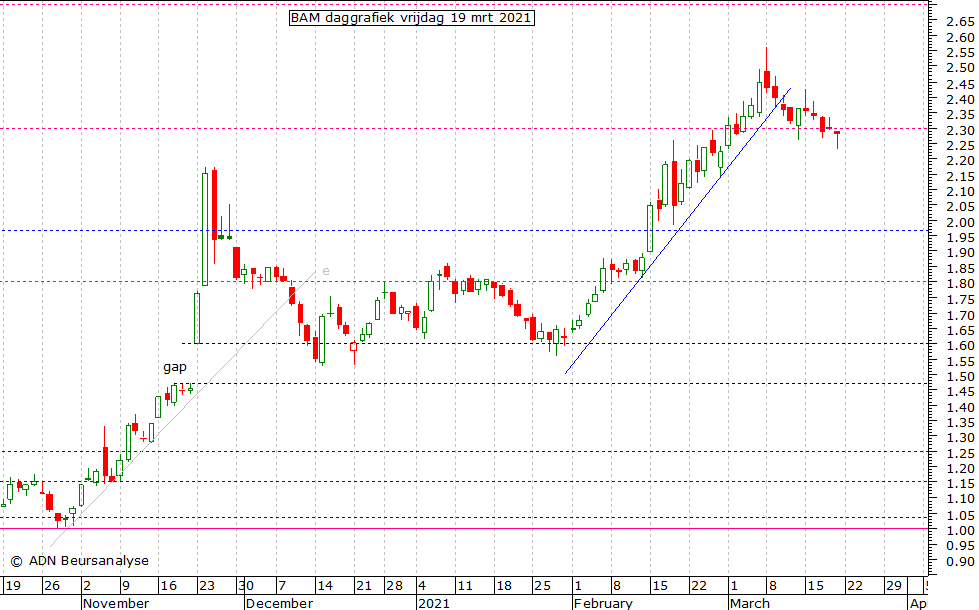Click the 2.65 price axis value
The height and width of the screenshot is (610, 979).
(960, 22)
